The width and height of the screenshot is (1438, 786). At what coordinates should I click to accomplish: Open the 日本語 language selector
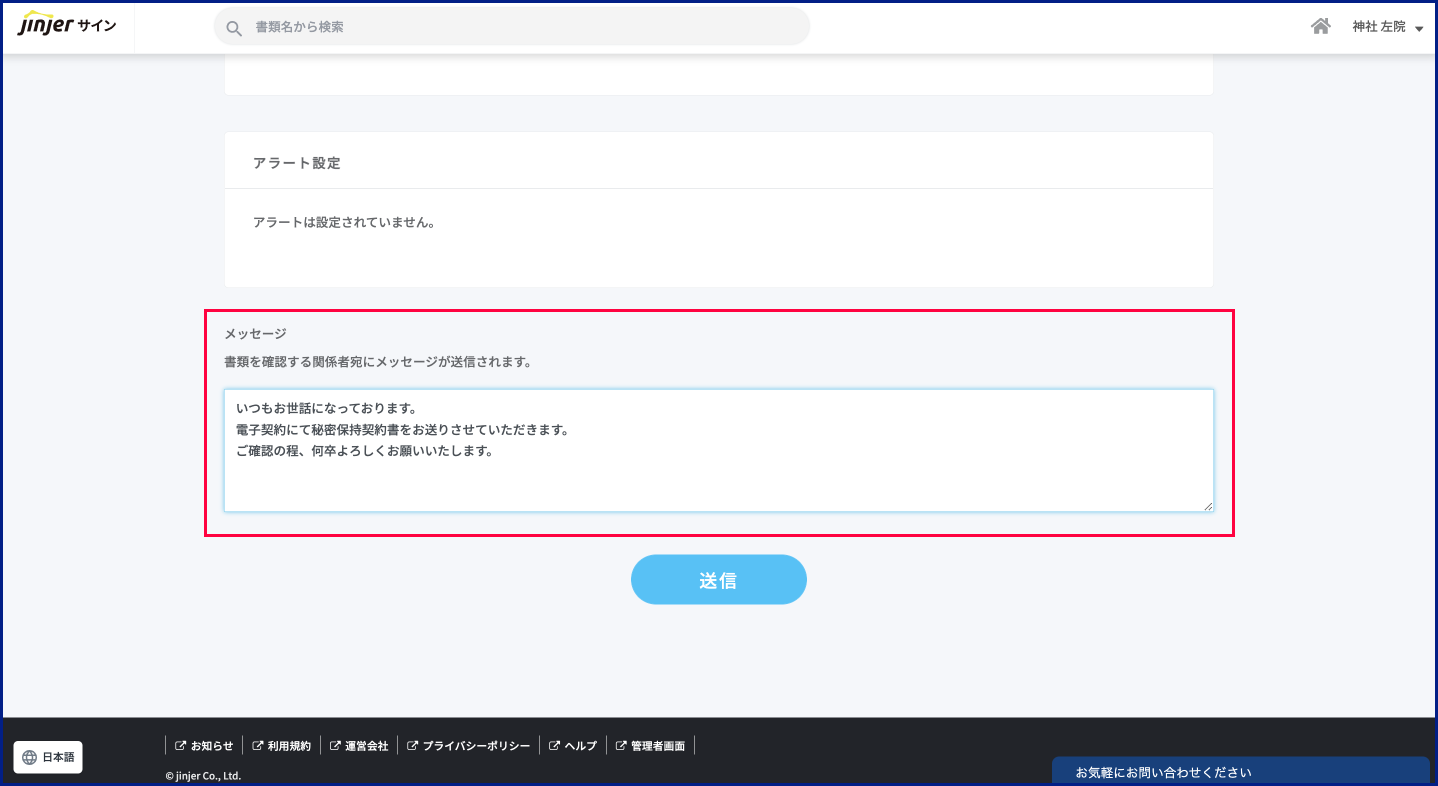[x=48, y=757]
